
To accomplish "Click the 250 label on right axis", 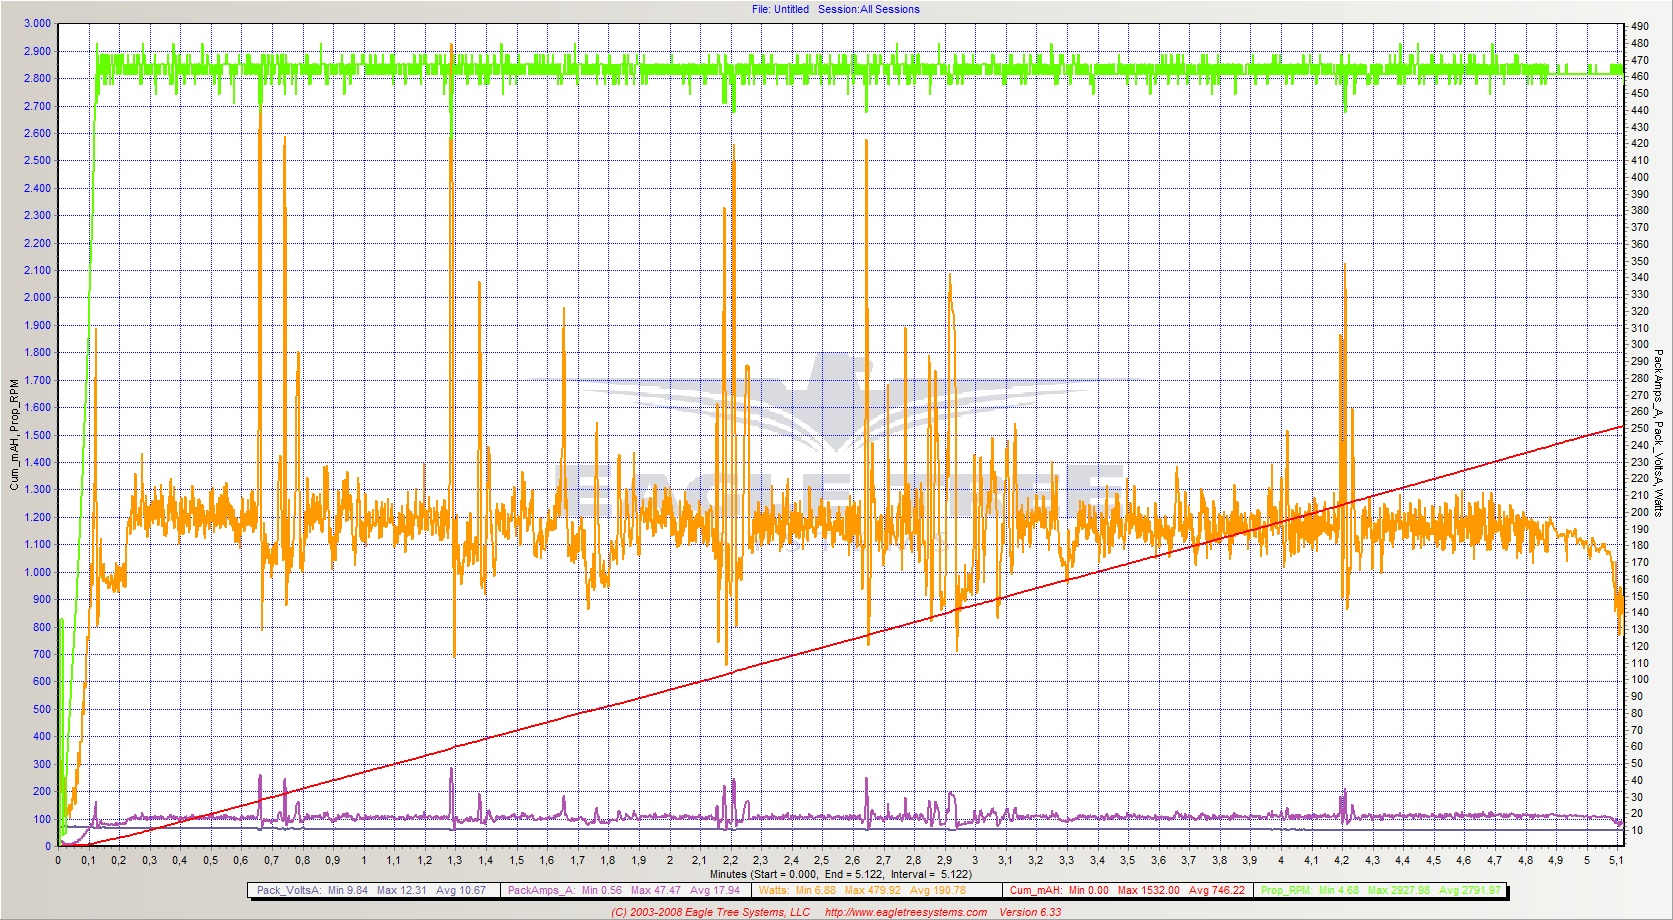I will (1640, 428).
